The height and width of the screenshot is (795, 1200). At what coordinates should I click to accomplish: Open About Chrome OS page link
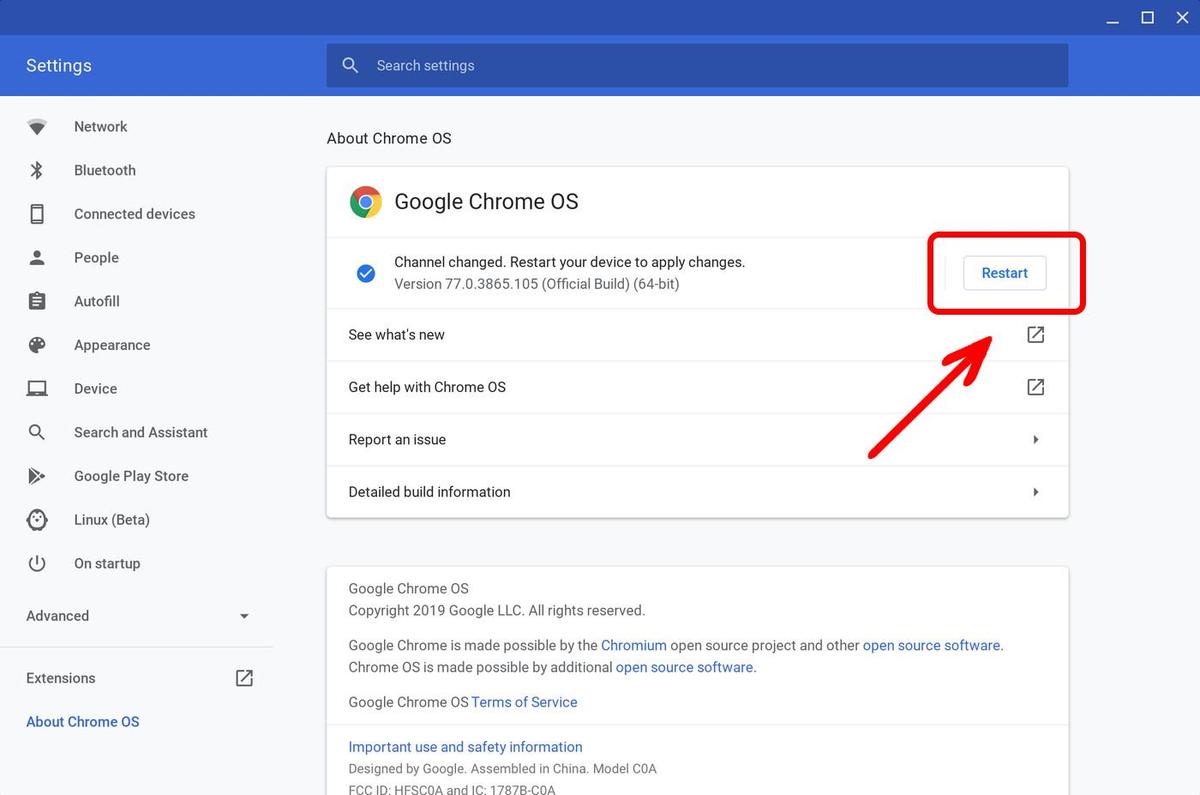(83, 722)
